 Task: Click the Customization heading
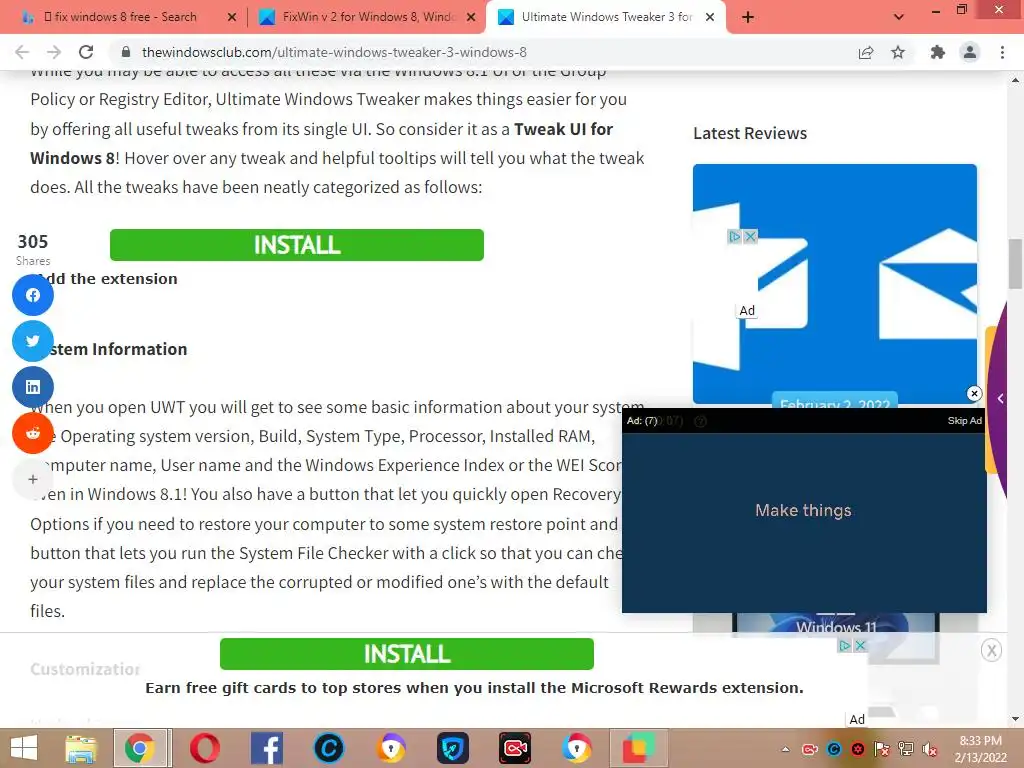(85, 669)
